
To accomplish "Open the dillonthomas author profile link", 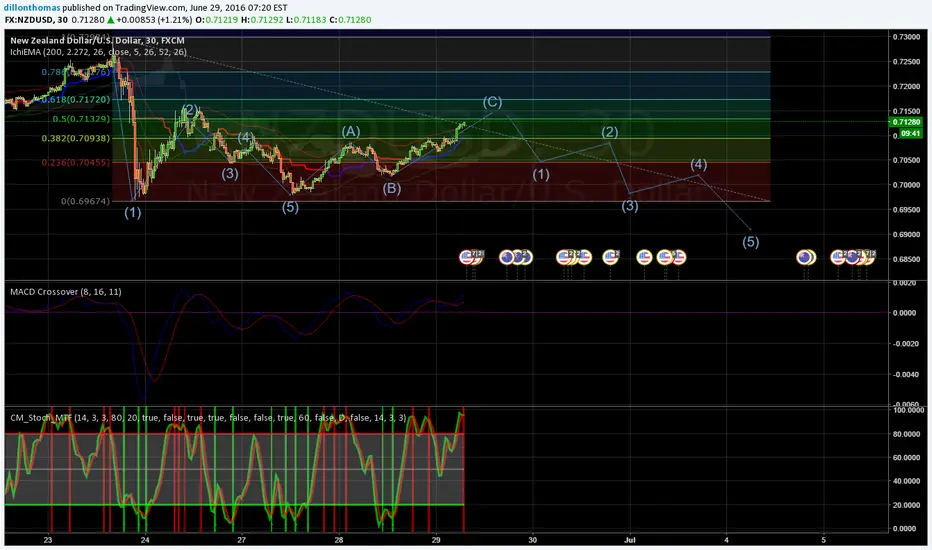I will 32,8.
